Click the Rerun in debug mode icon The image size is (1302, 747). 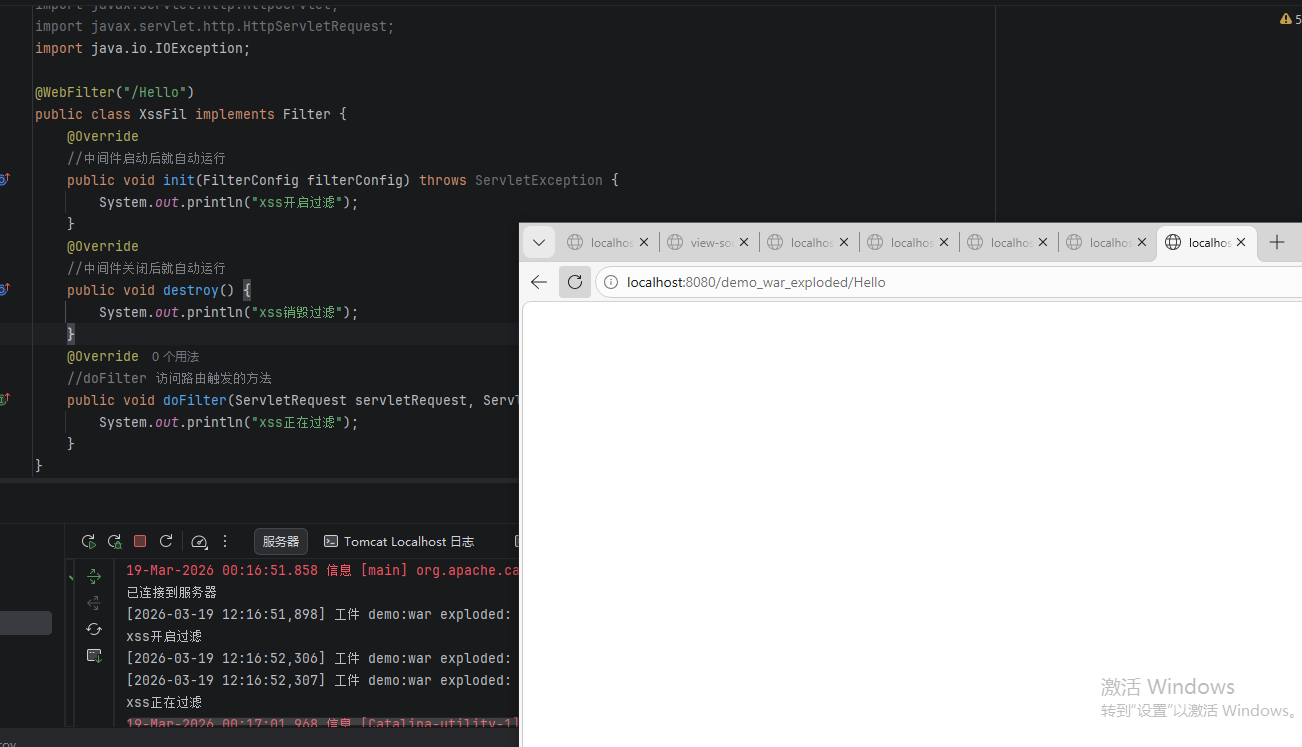click(x=114, y=541)
